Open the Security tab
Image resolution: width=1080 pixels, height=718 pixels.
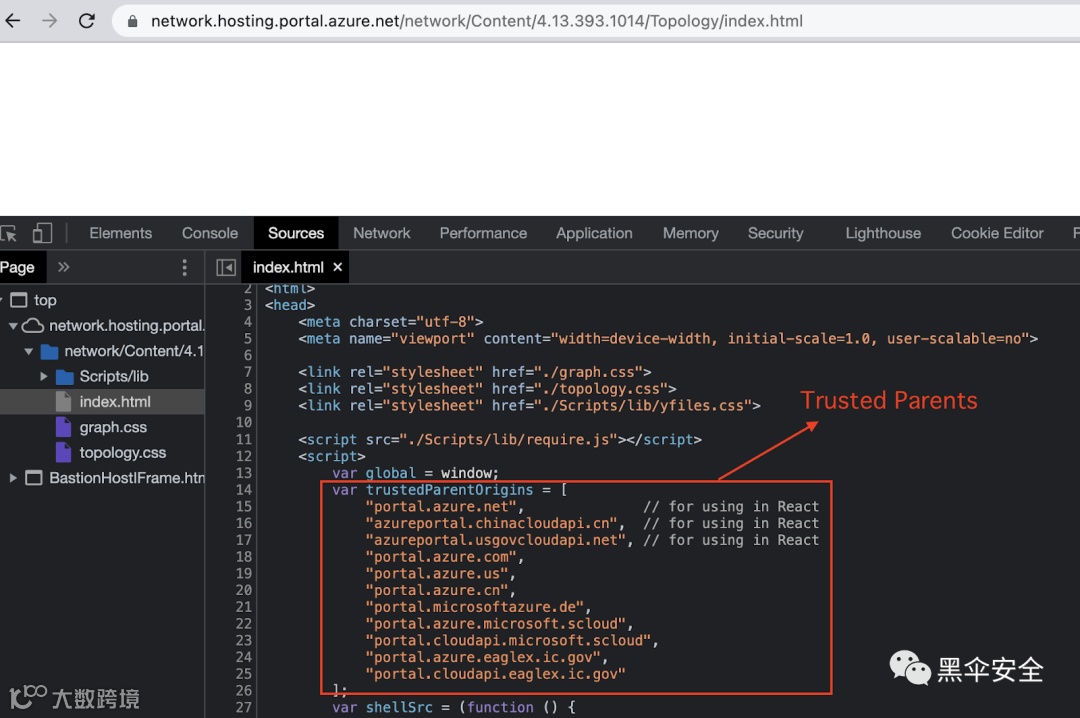click(776, 234)
